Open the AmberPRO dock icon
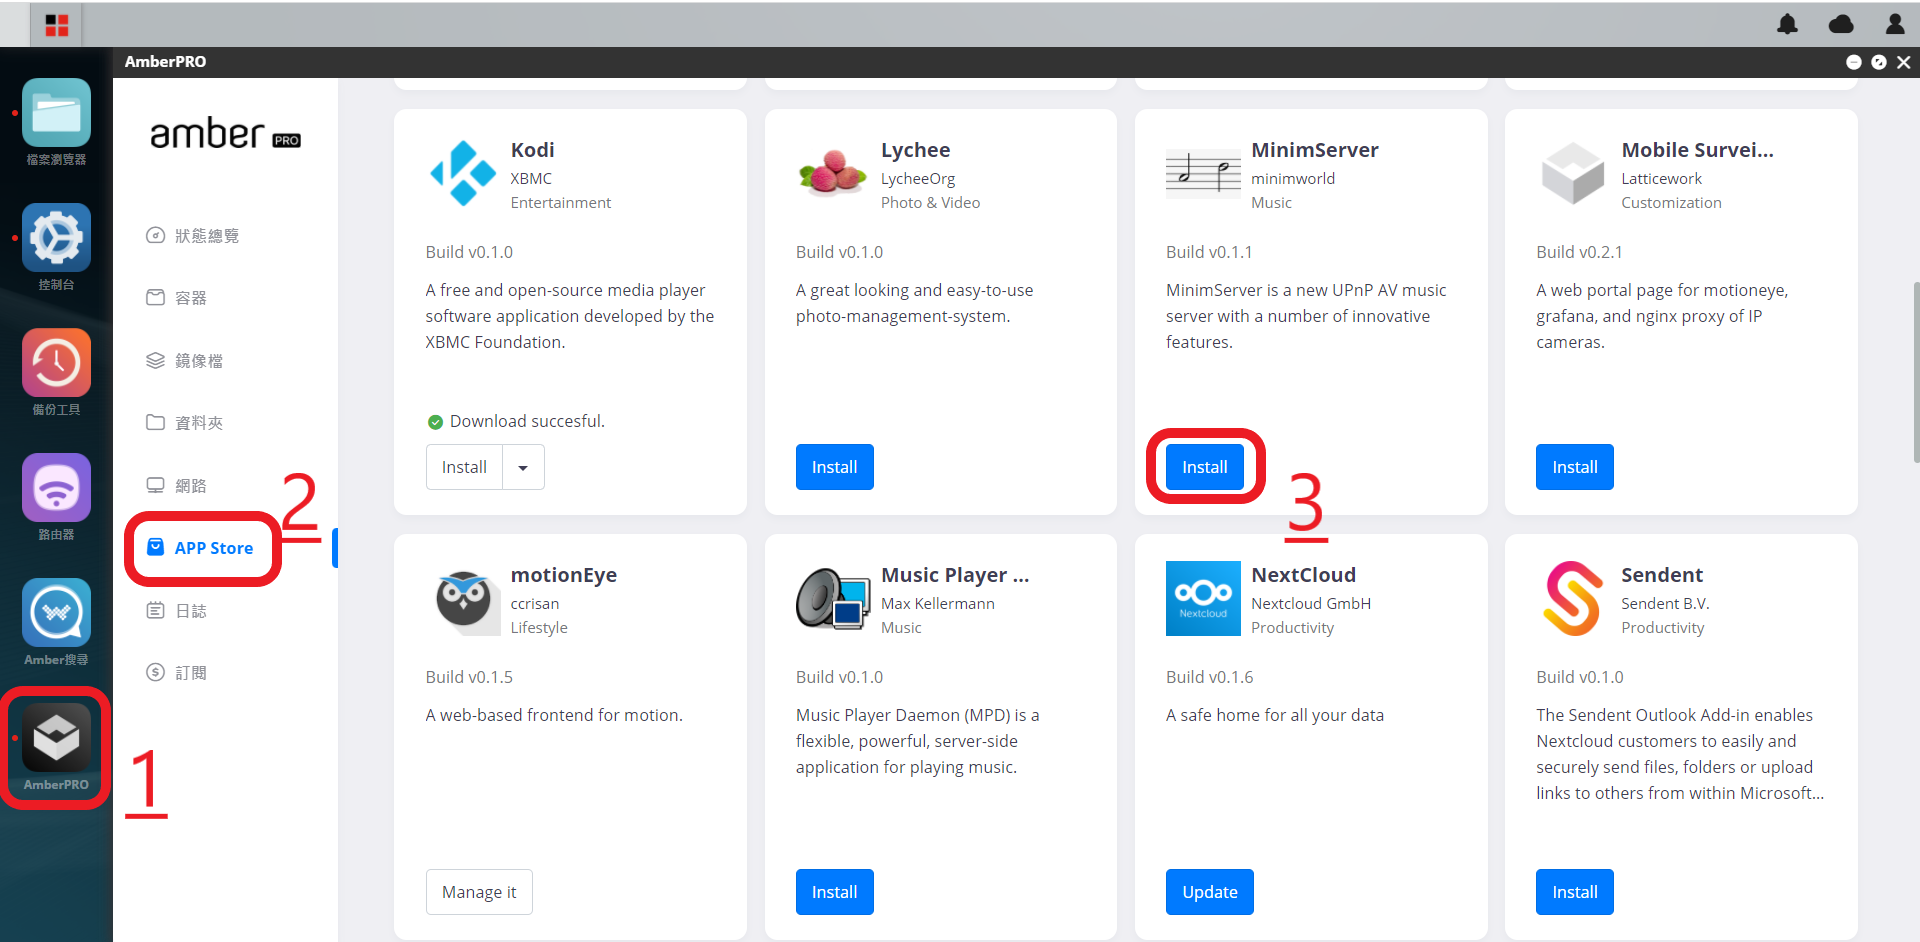 coord(56,738)
